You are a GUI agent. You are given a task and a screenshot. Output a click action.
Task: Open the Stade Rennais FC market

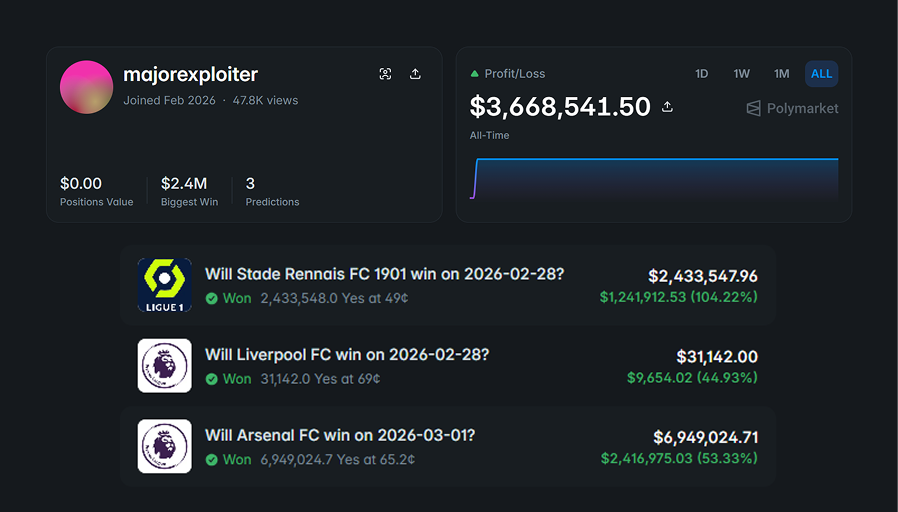[384, 274]
